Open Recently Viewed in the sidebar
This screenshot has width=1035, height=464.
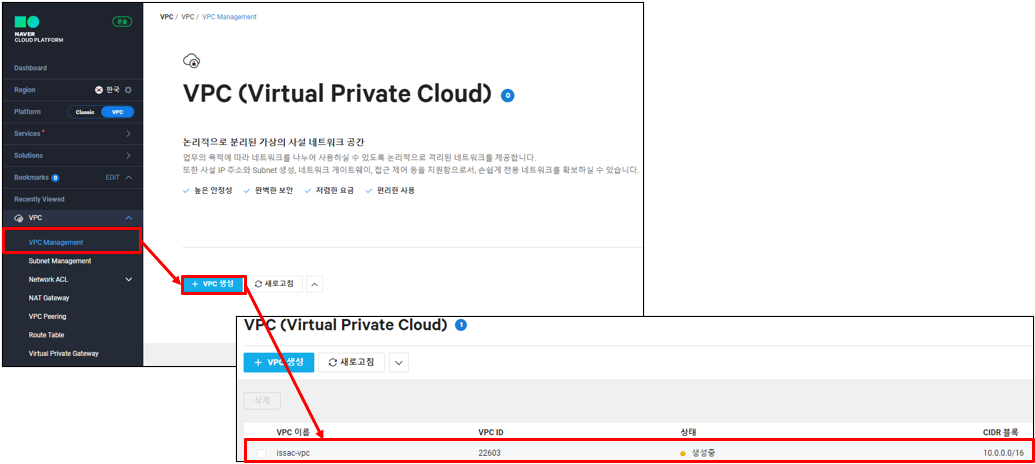39,199
